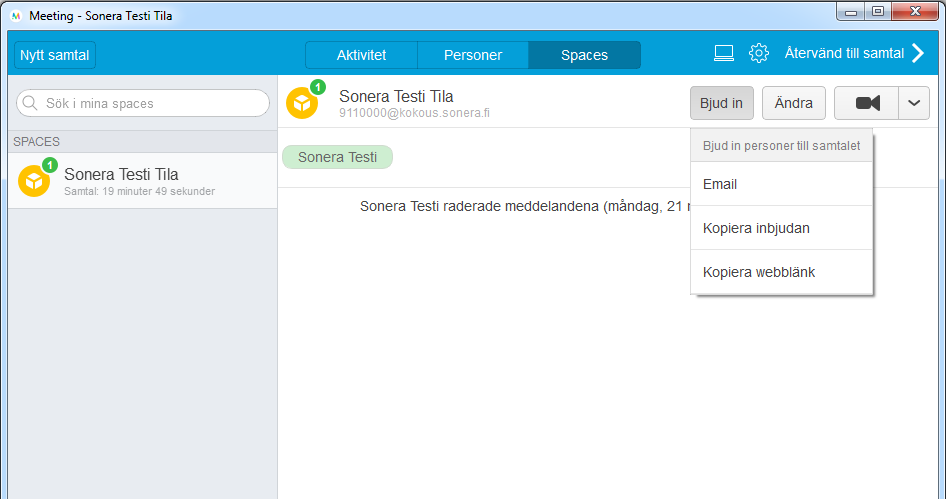Select the Spaces tab

pyautogui.click(x=585, y=55)
